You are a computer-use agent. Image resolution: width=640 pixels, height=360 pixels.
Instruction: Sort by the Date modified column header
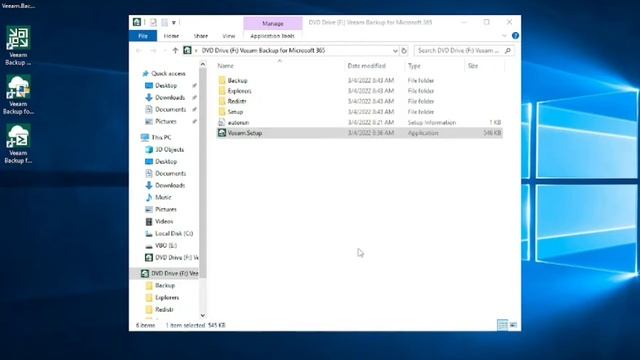pos(367,66)
